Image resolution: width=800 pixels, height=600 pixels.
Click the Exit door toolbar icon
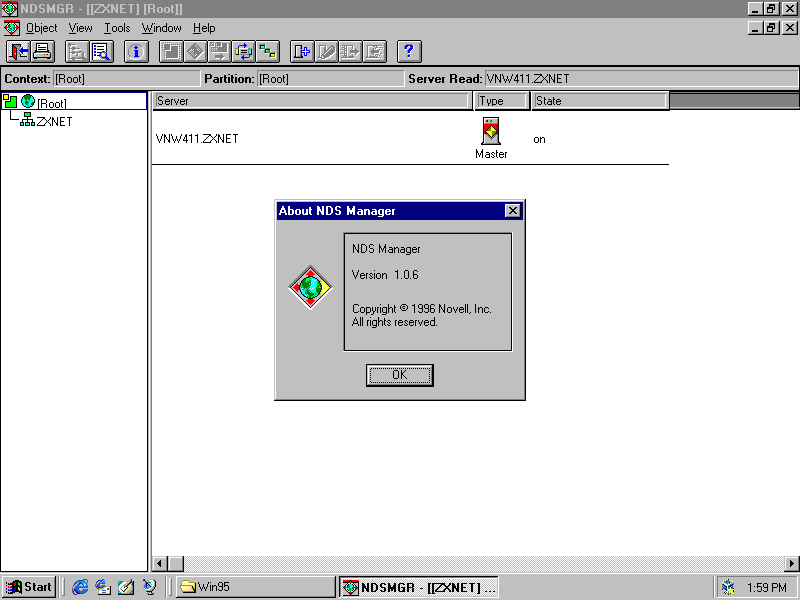[18, 52]
